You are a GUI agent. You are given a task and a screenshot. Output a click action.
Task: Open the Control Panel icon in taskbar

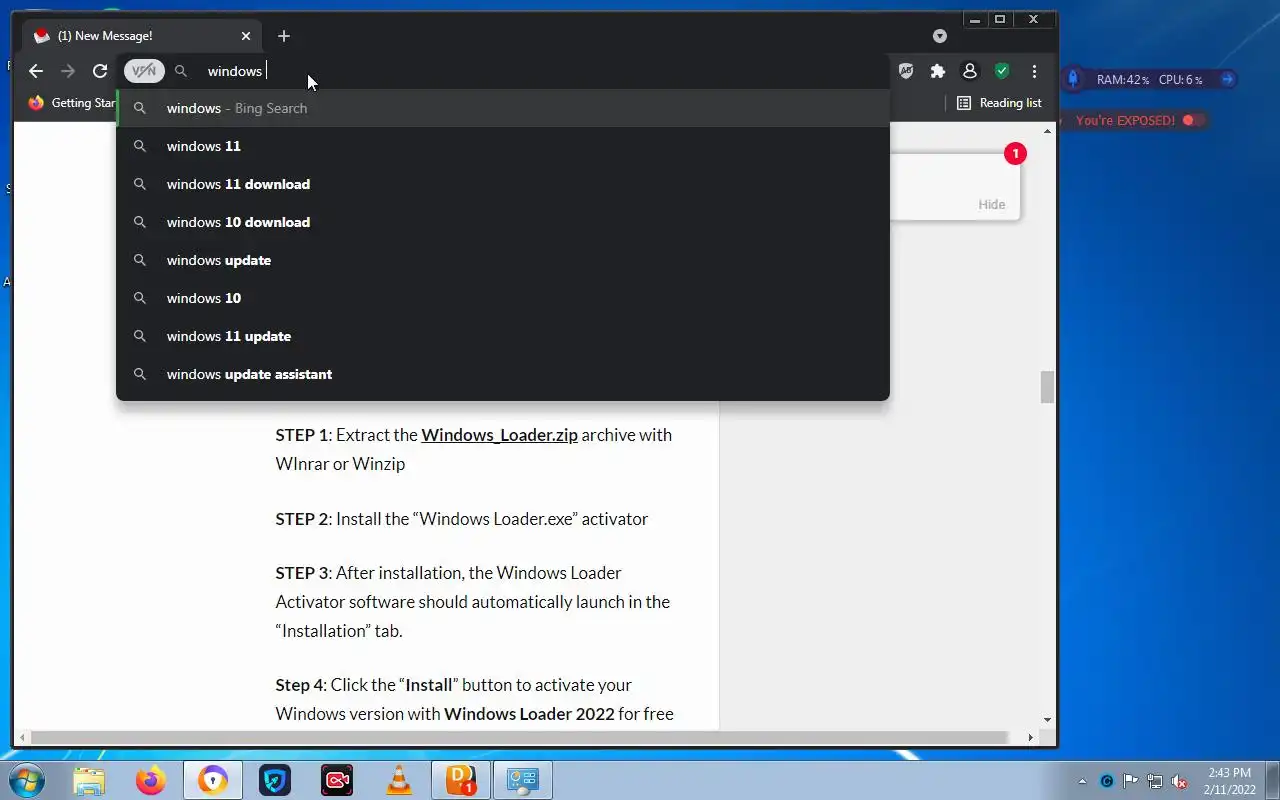pos(523,780)
